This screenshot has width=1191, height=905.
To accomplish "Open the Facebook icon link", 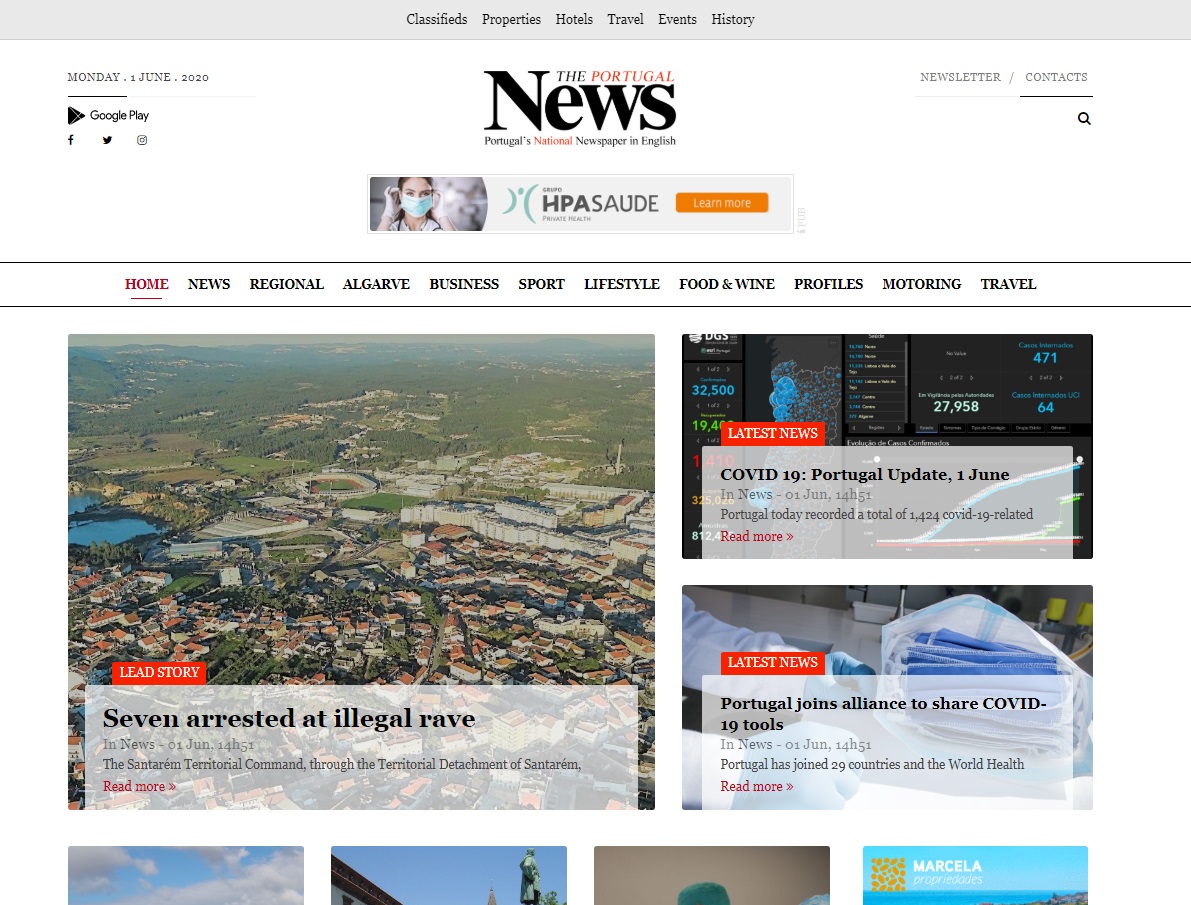I will tap(71, 140).
